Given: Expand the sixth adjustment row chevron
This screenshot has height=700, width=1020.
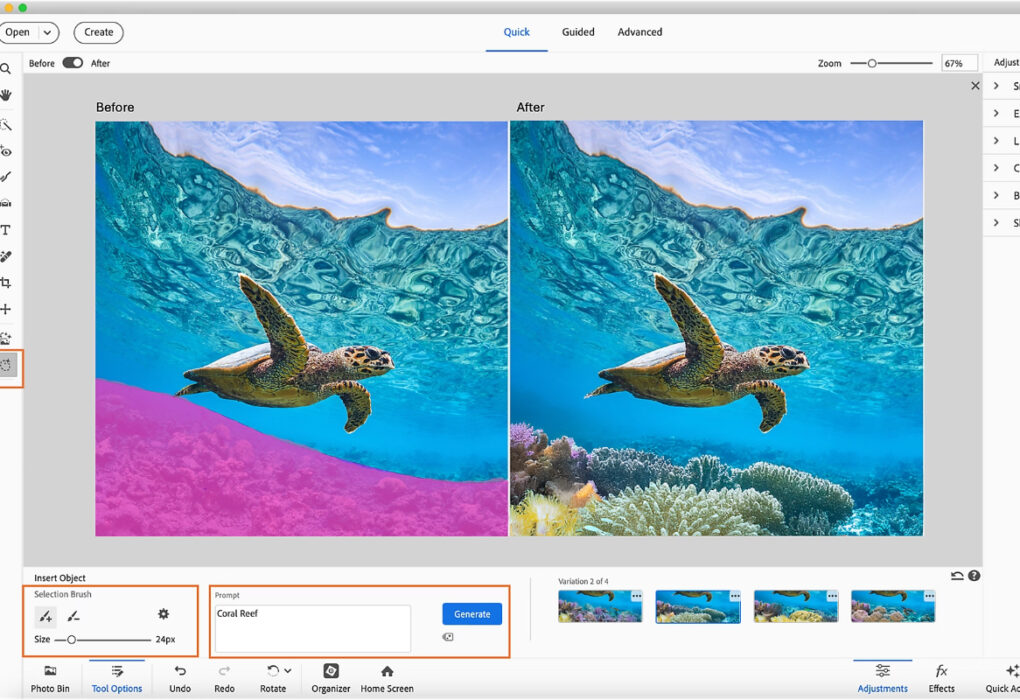Looking at the screenshot, I should point(996,222).
